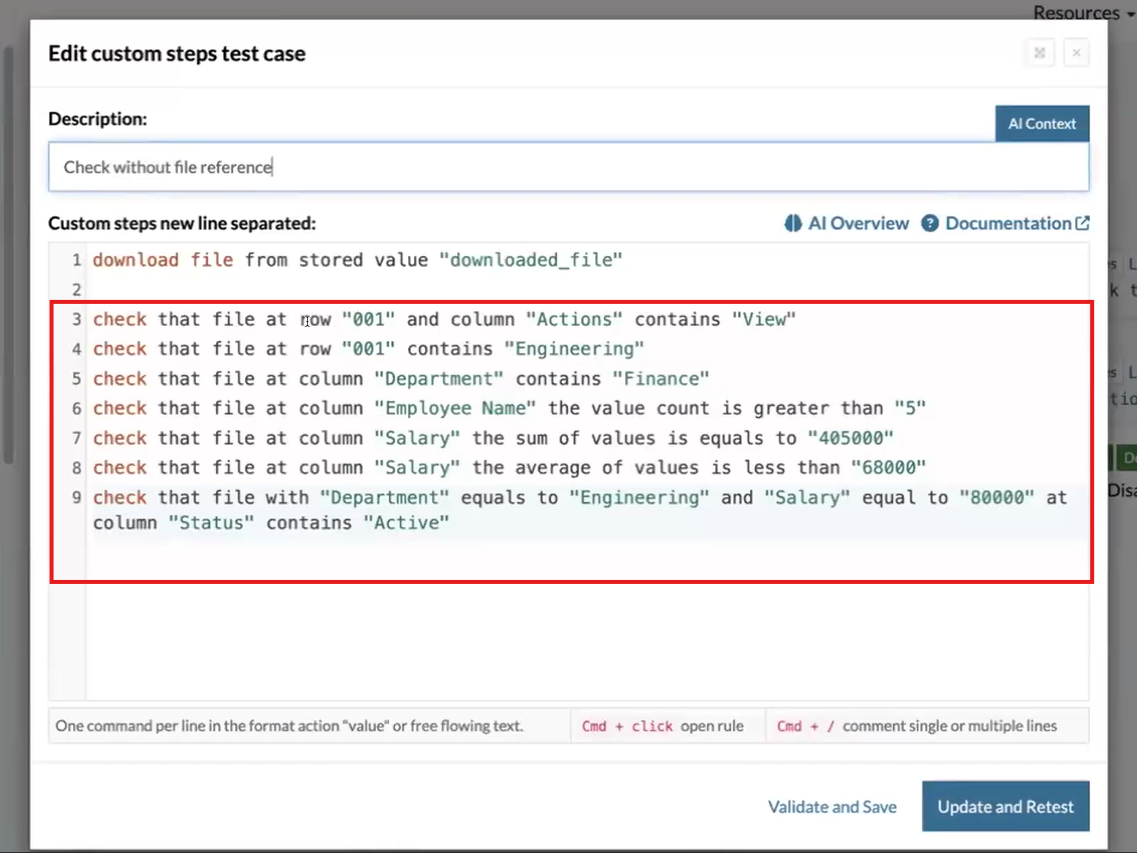
Task: Open the Resources dropdown behind the dialog
Action: 1083,12
